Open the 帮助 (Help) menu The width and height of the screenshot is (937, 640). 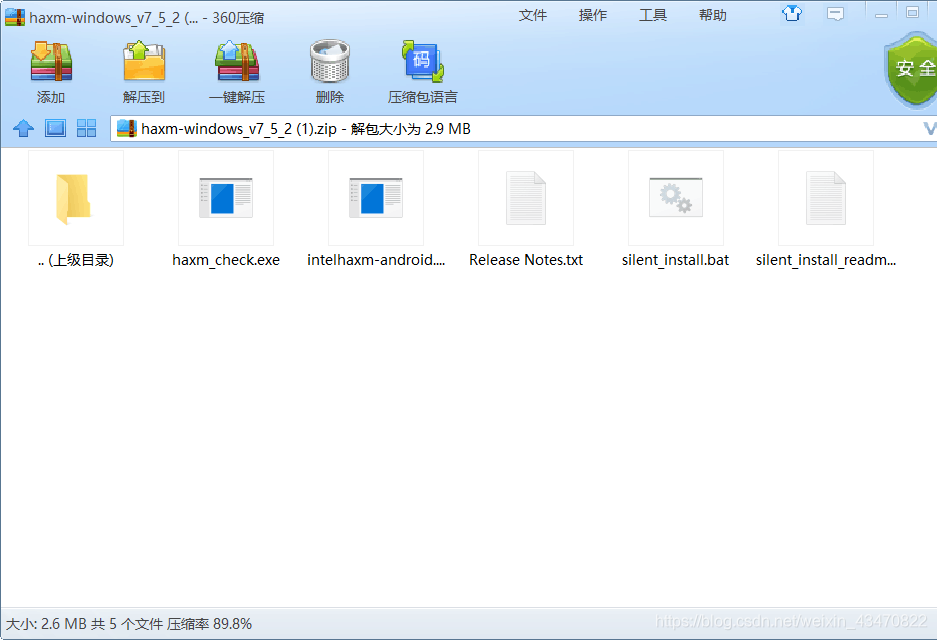(712, 14)
